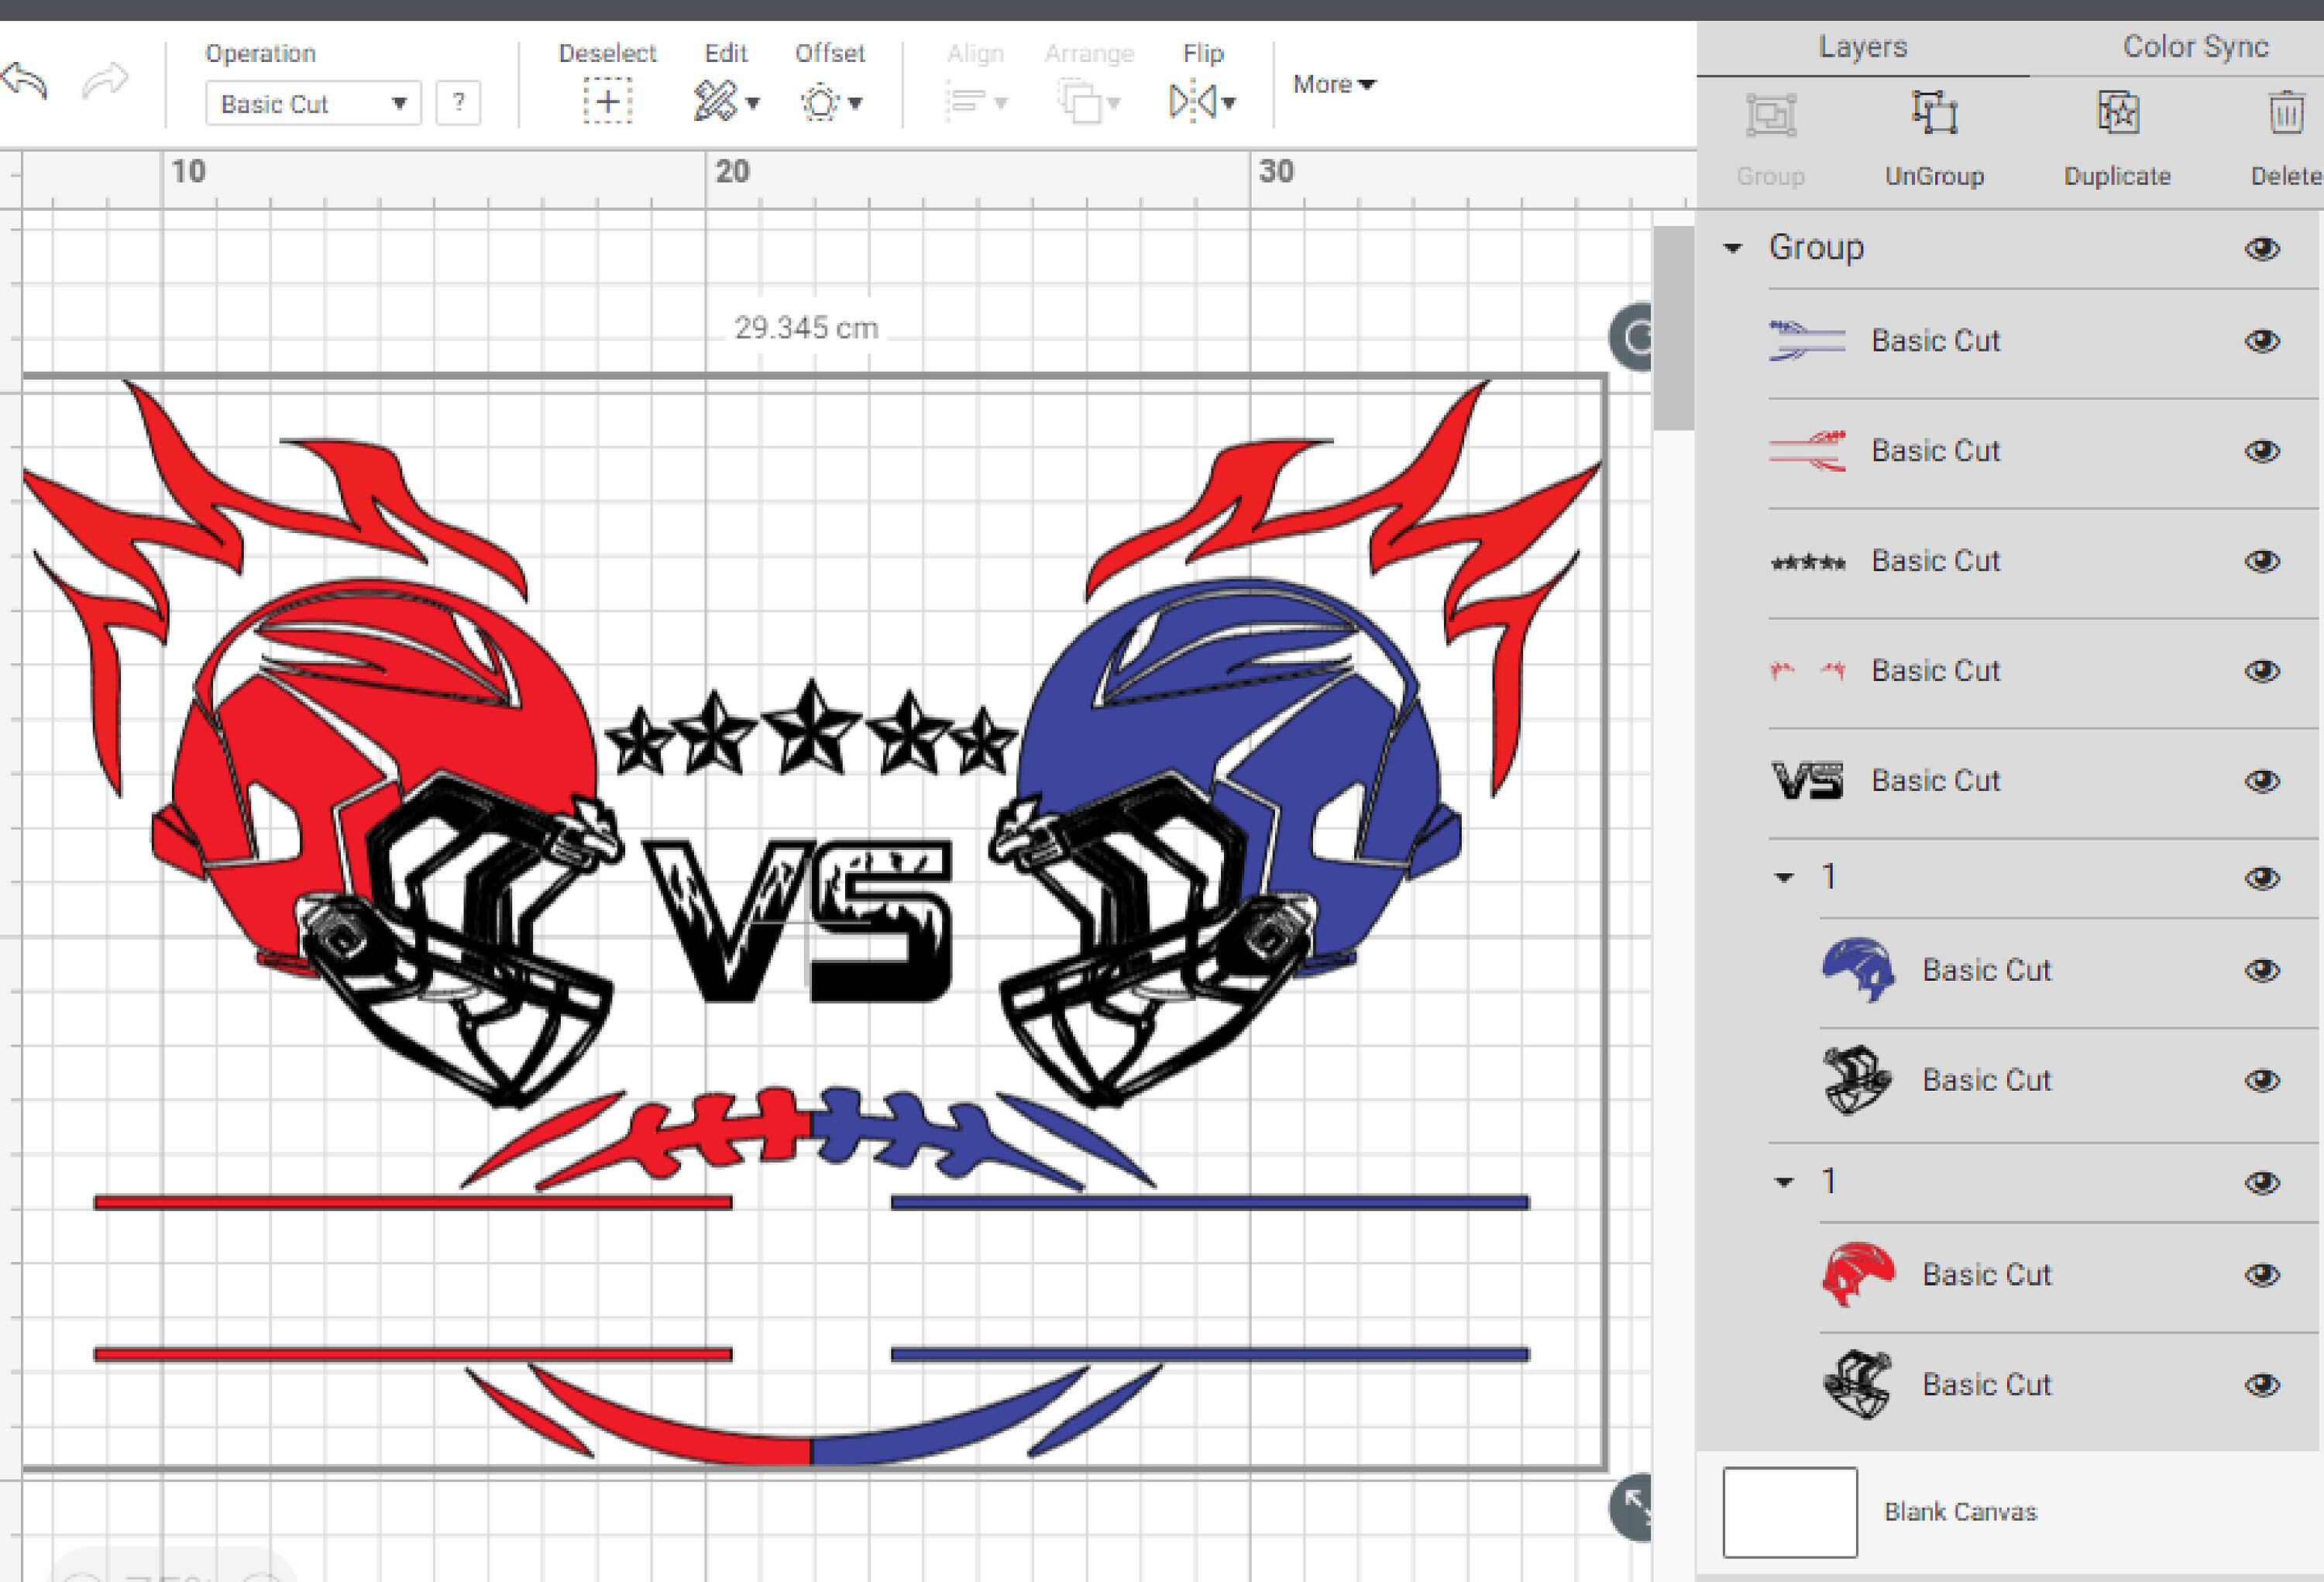Toggle visibility of the VS Basic Cut layer
Screen dimensions: 2324x1582
coord(2264,781)
